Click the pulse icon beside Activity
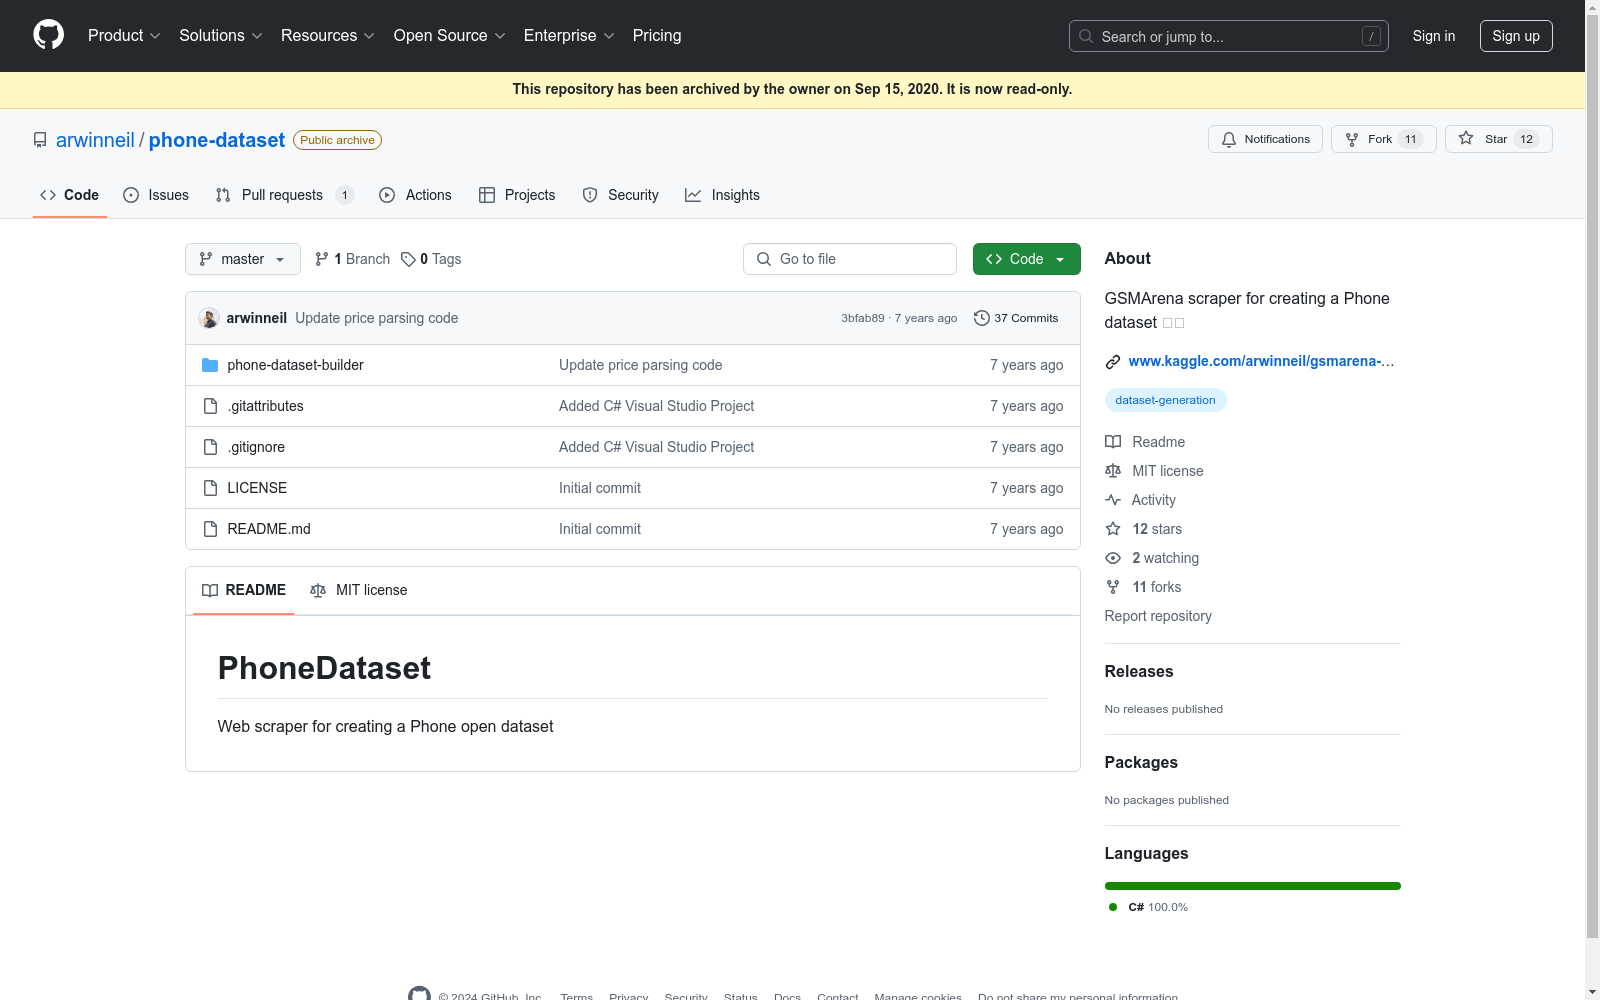Viewport: 1600px width, 1000px height. [x=1113, y=500]
